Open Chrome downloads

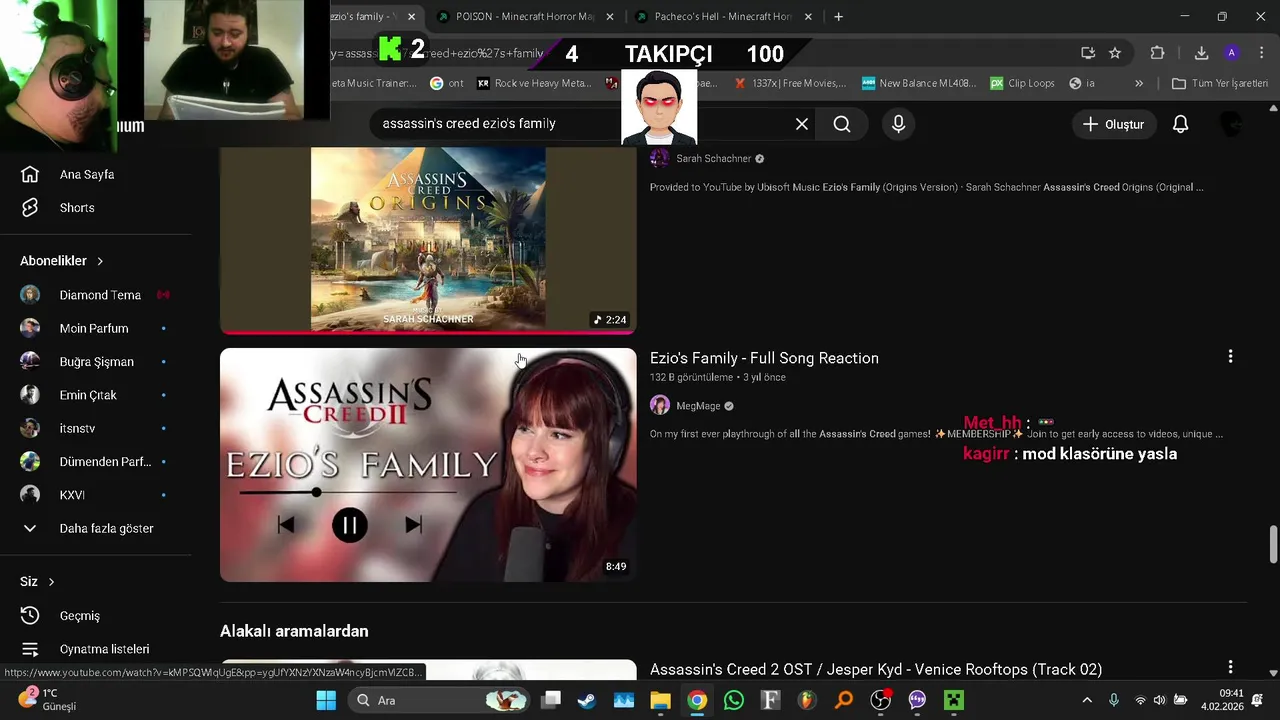coord(1201,53)
